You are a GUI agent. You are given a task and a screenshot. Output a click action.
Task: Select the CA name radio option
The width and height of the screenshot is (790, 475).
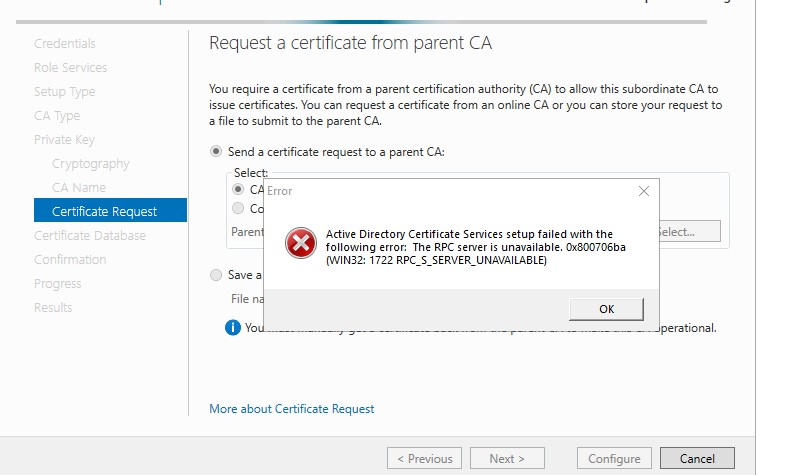pos(238,189)
